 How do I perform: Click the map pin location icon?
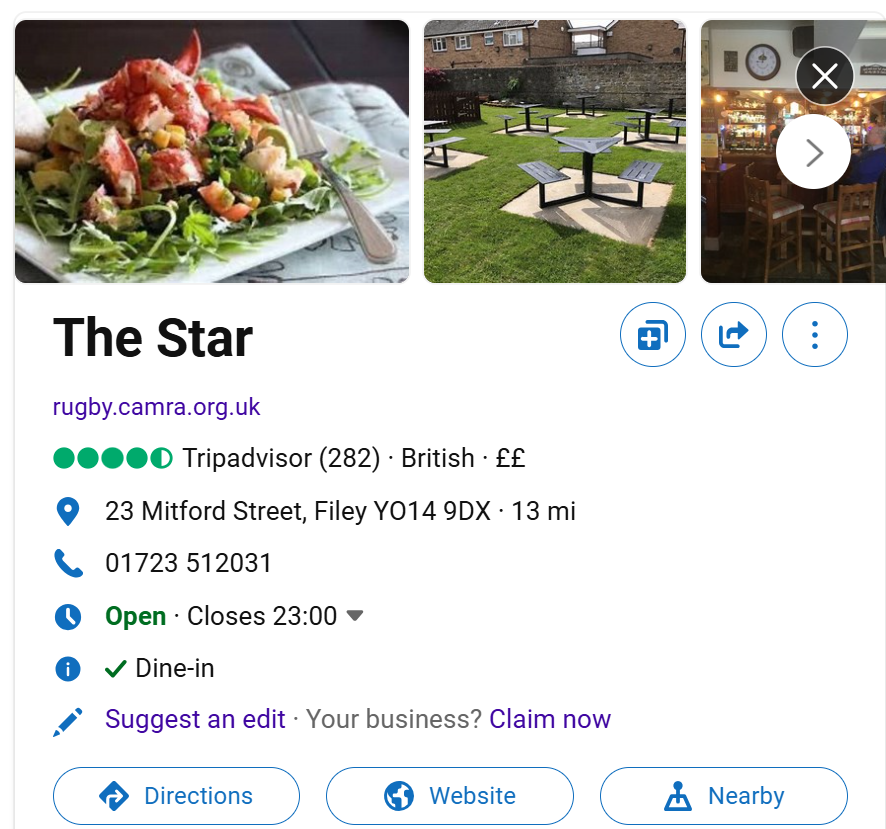click(68, 512)
